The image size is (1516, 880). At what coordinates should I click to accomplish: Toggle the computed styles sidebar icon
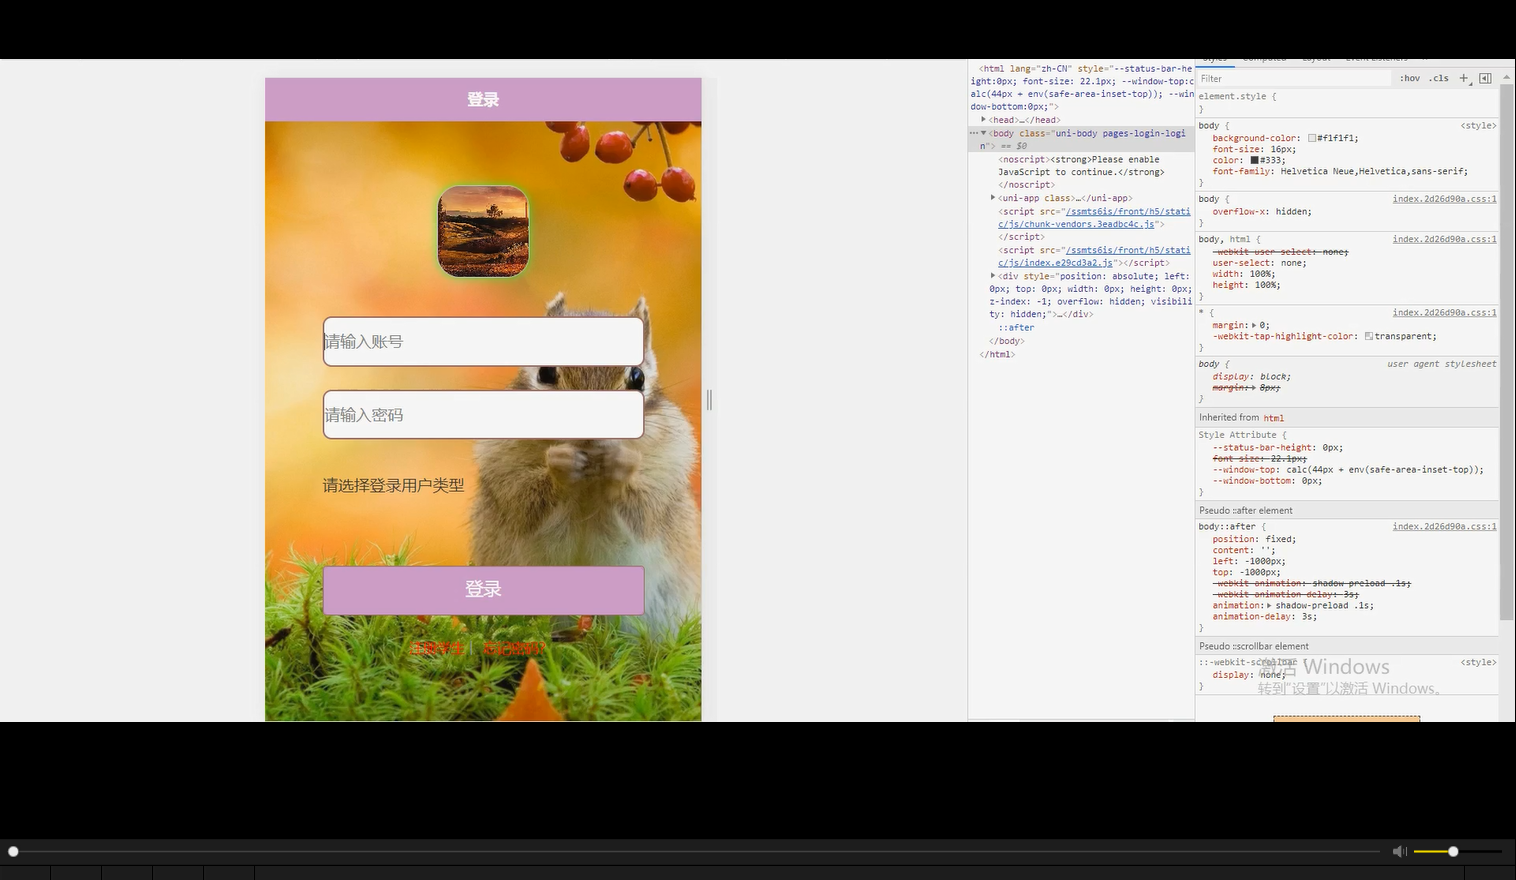[1485, 78]
